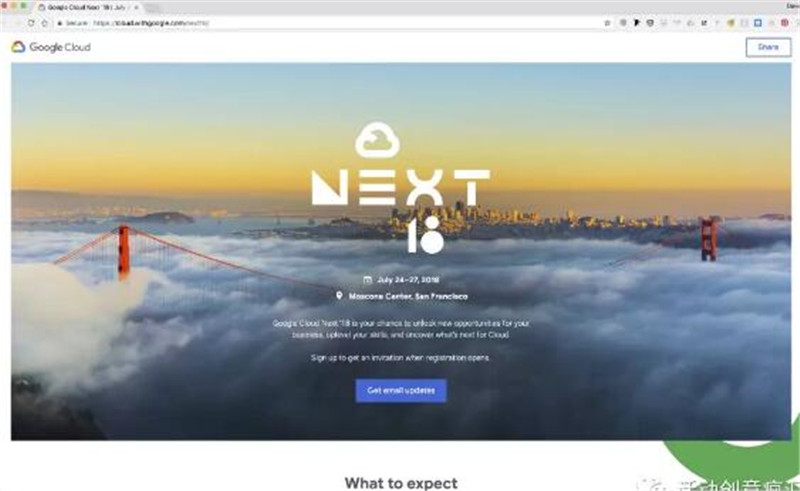Click the gray circle extension icon

(x=623, y=23)
